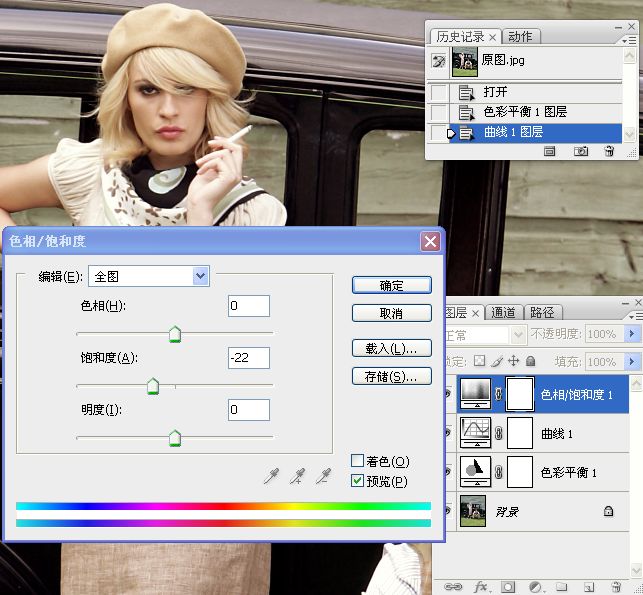Click lock position move icon
643x595 pixels.
(x=513, y=361)
